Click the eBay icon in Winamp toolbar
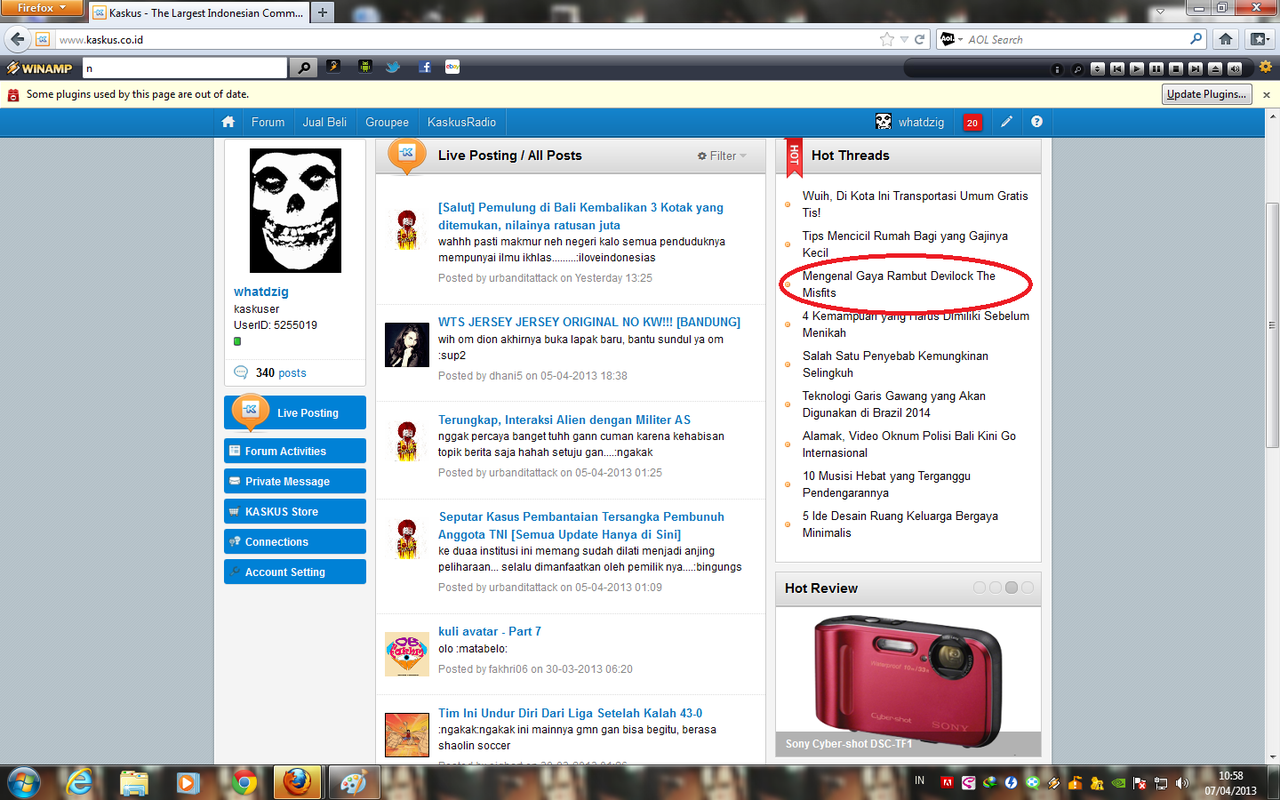 452,67
